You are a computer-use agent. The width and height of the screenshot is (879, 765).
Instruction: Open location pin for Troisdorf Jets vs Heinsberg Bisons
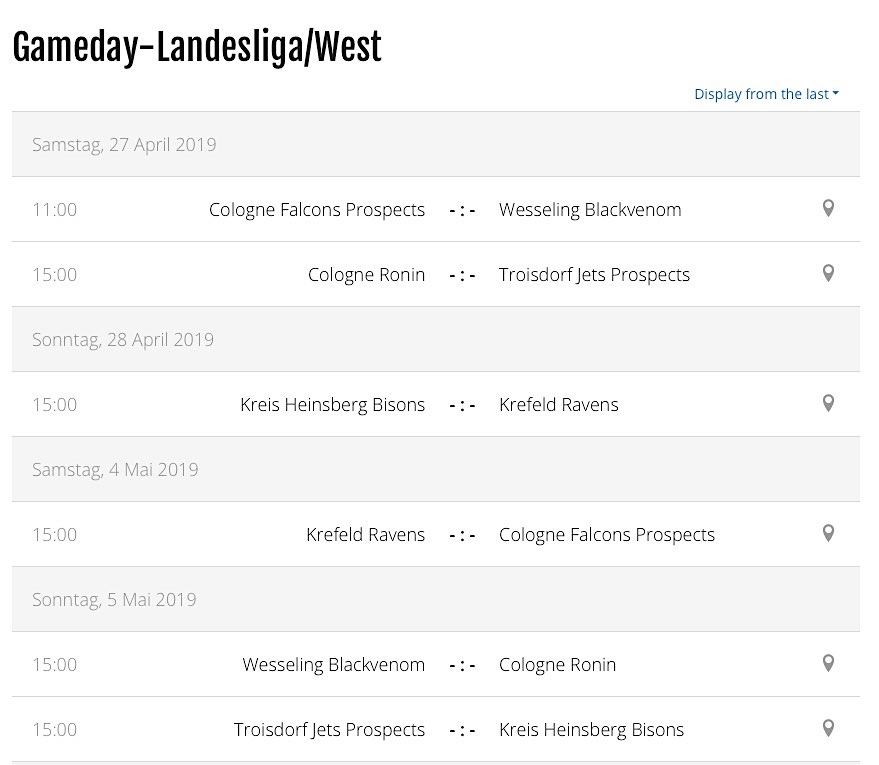click(828, 729)
